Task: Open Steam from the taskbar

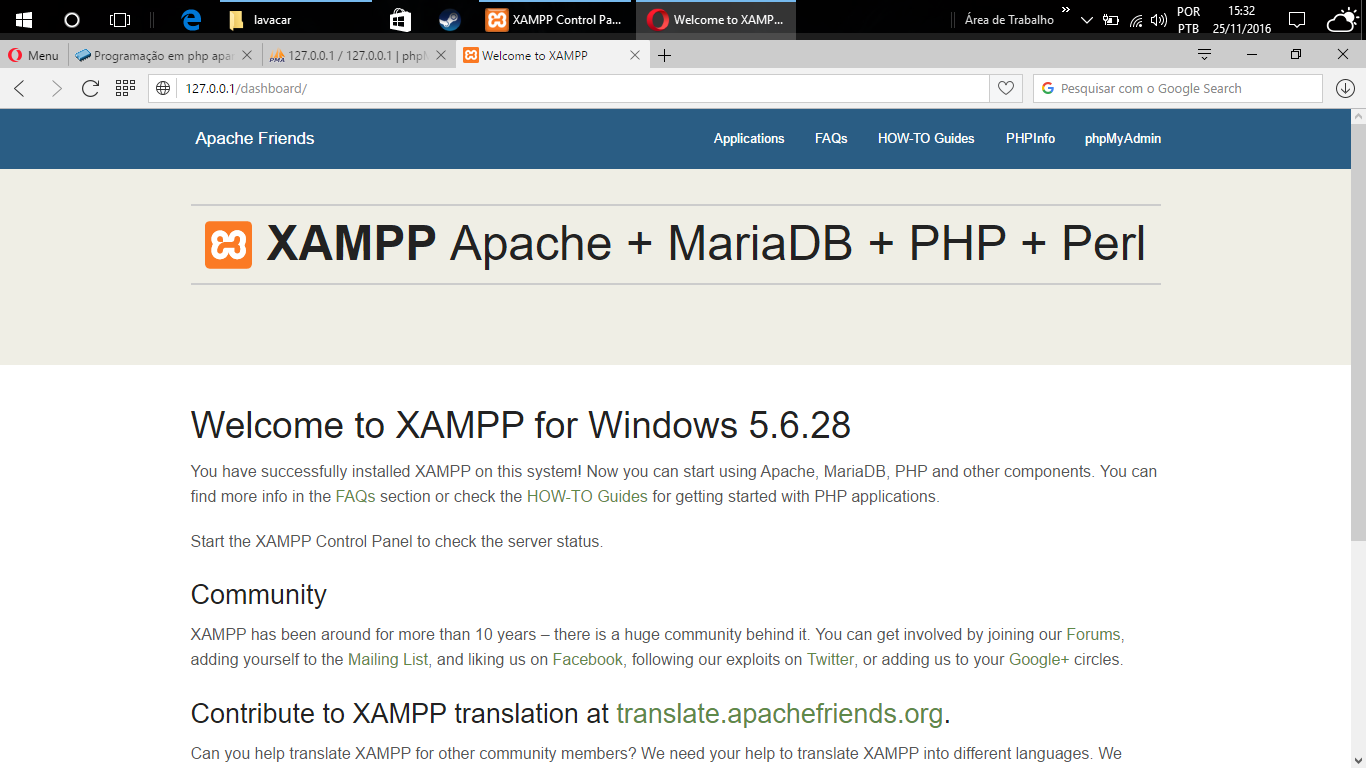Action: pyautogui.click(x=449, y=19)
